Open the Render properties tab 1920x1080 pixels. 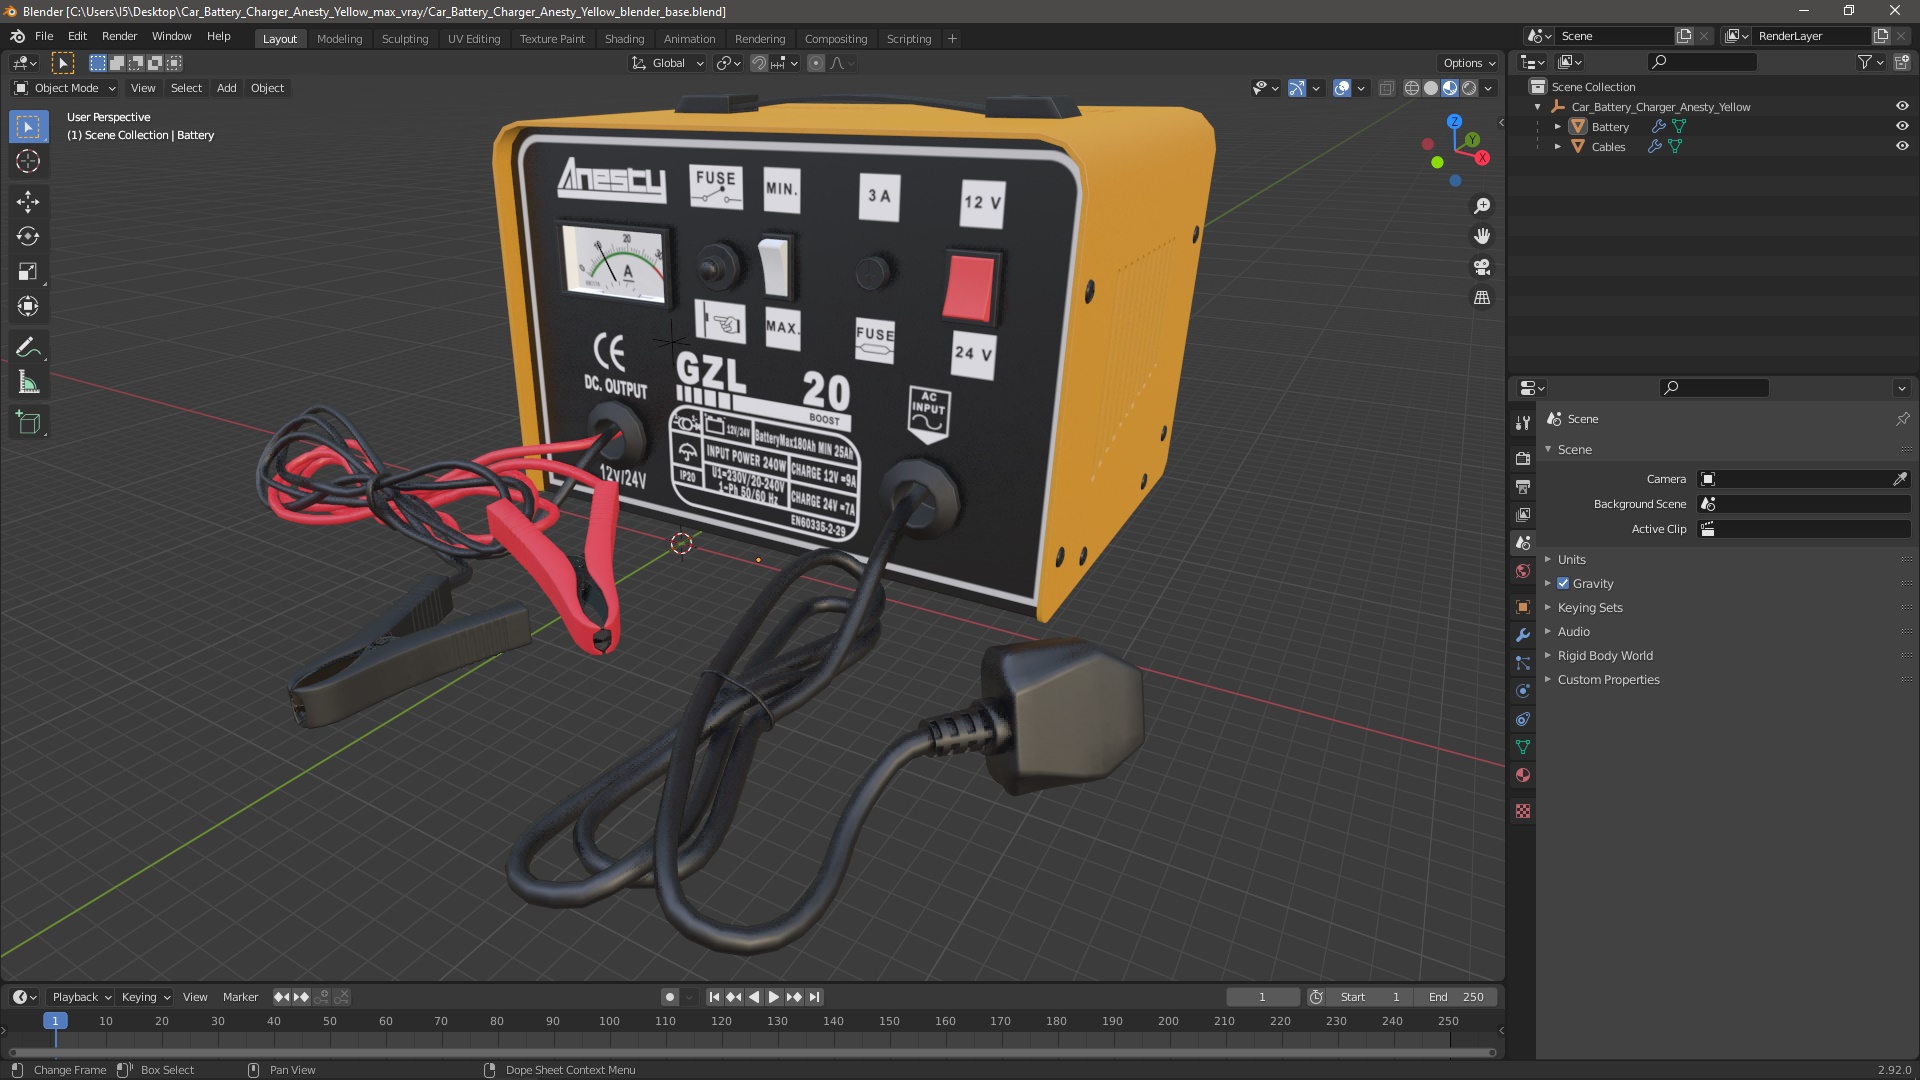(x=1523, y=458)
